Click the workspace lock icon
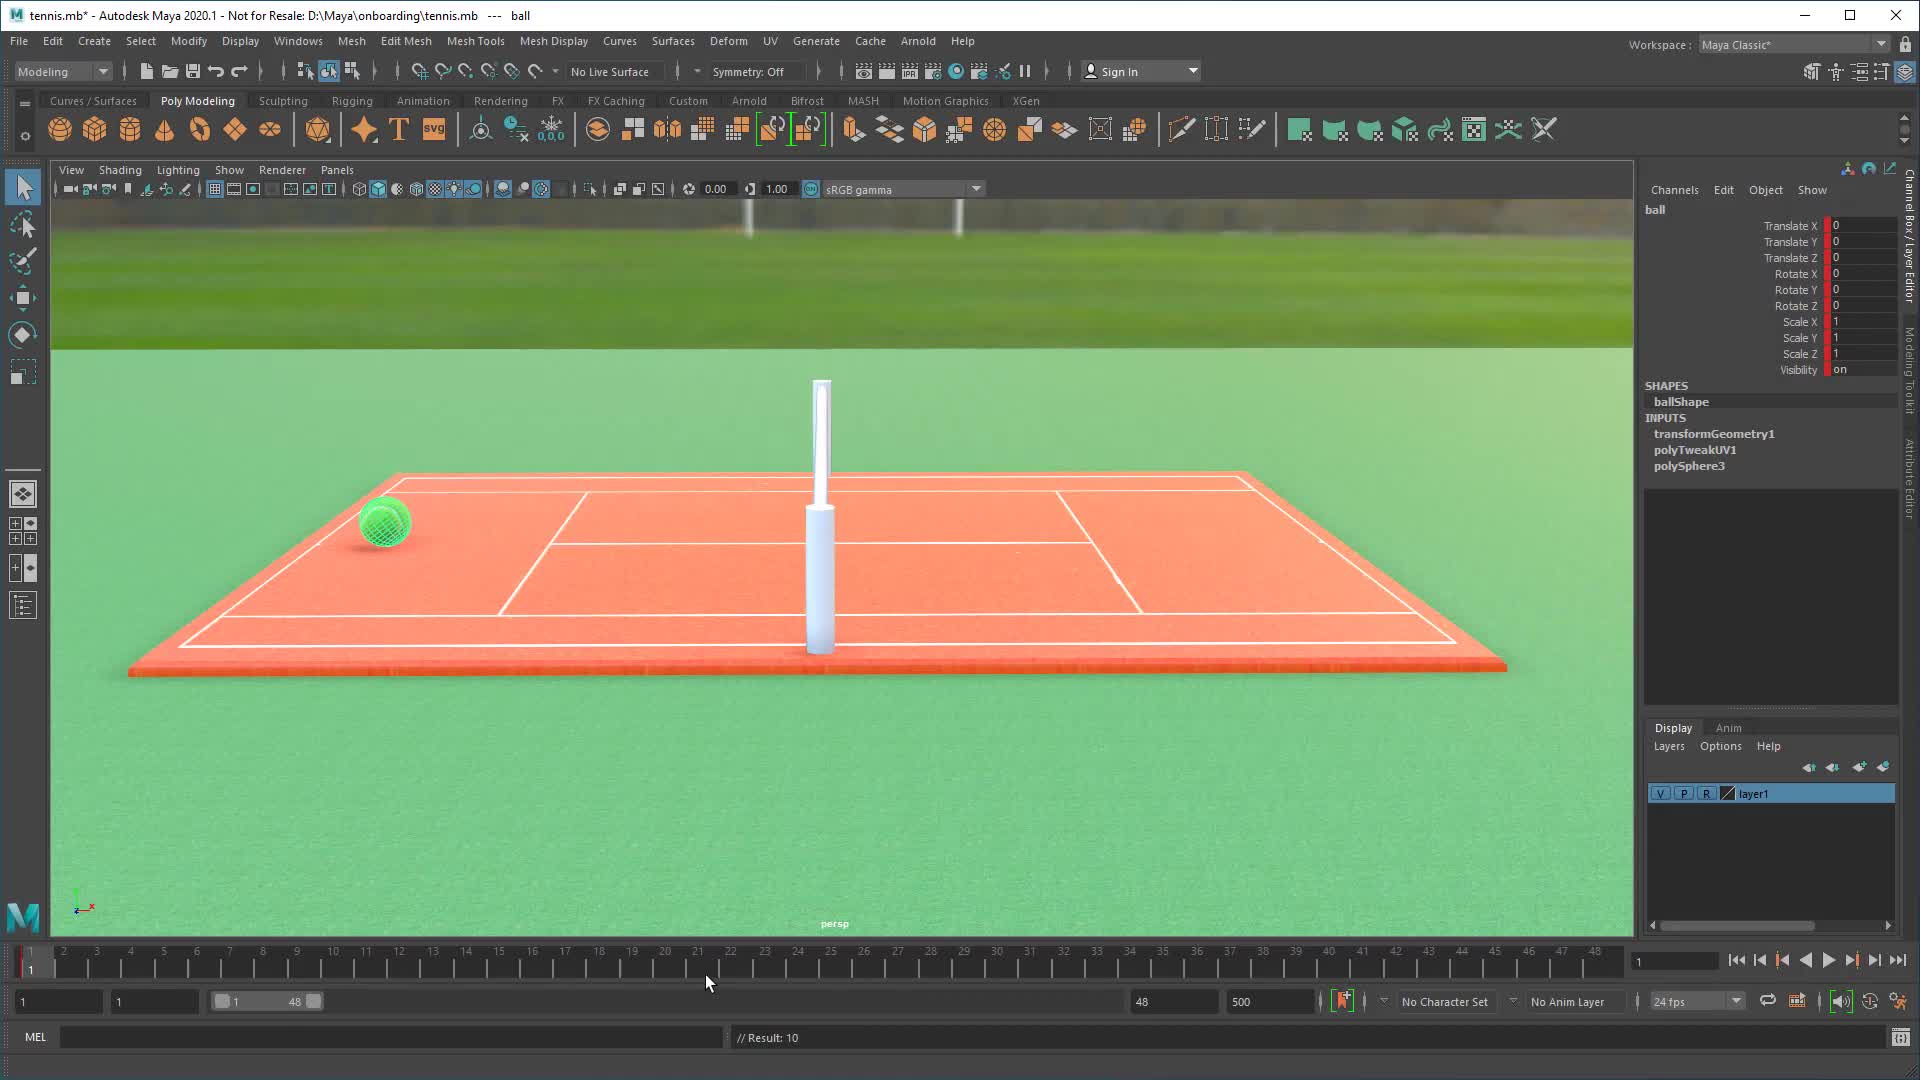The image size is (1920, 1080). [1905, 44]
